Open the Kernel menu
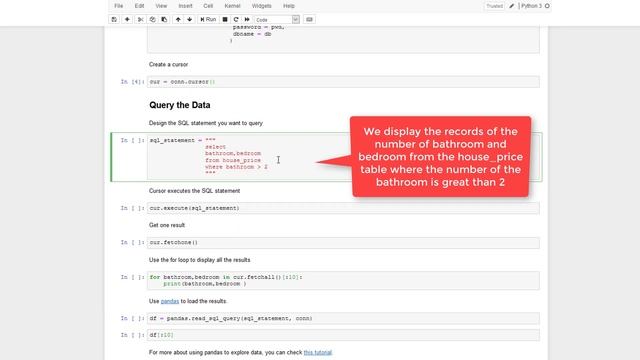Screen dimensions: 640x360 (232, 6)
